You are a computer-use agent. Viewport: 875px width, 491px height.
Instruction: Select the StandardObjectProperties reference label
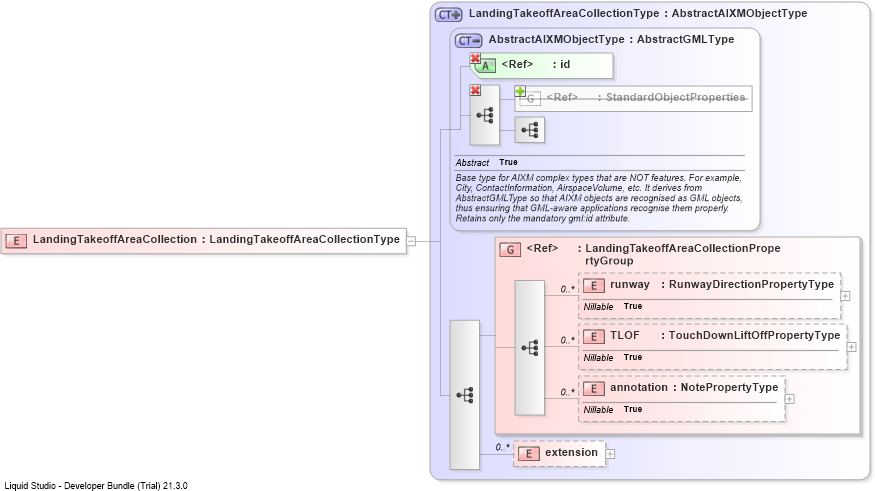(x=646, y=97)
